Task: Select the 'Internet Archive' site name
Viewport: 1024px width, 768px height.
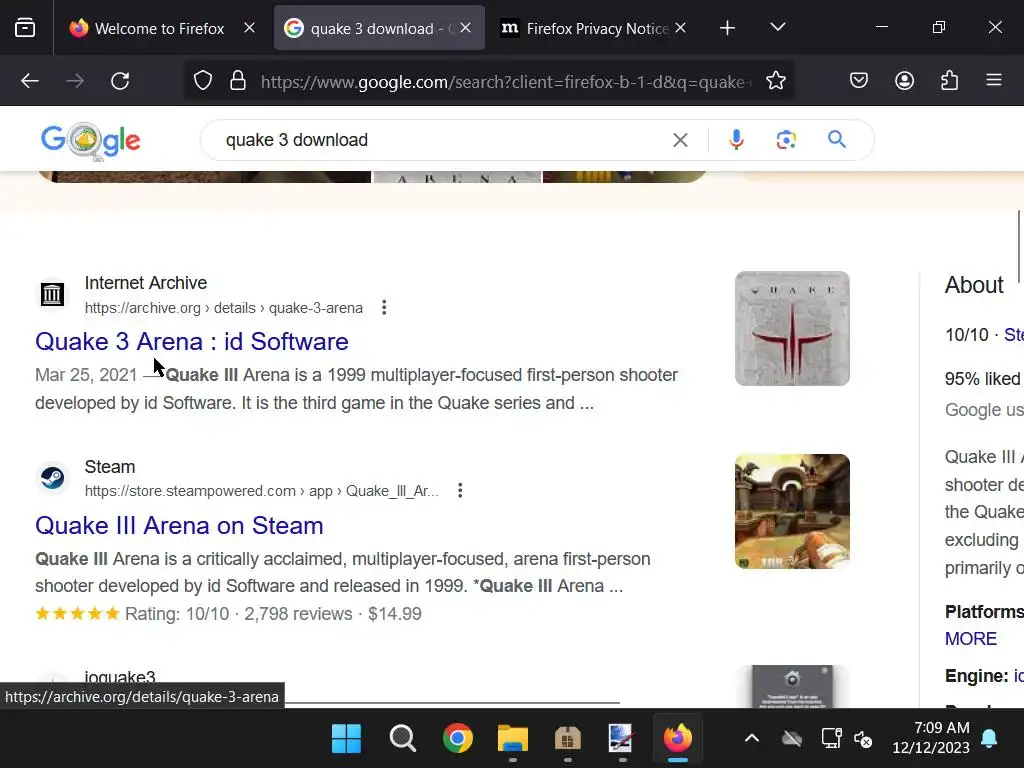Action: pyautogui.click(x=146, y=283)
